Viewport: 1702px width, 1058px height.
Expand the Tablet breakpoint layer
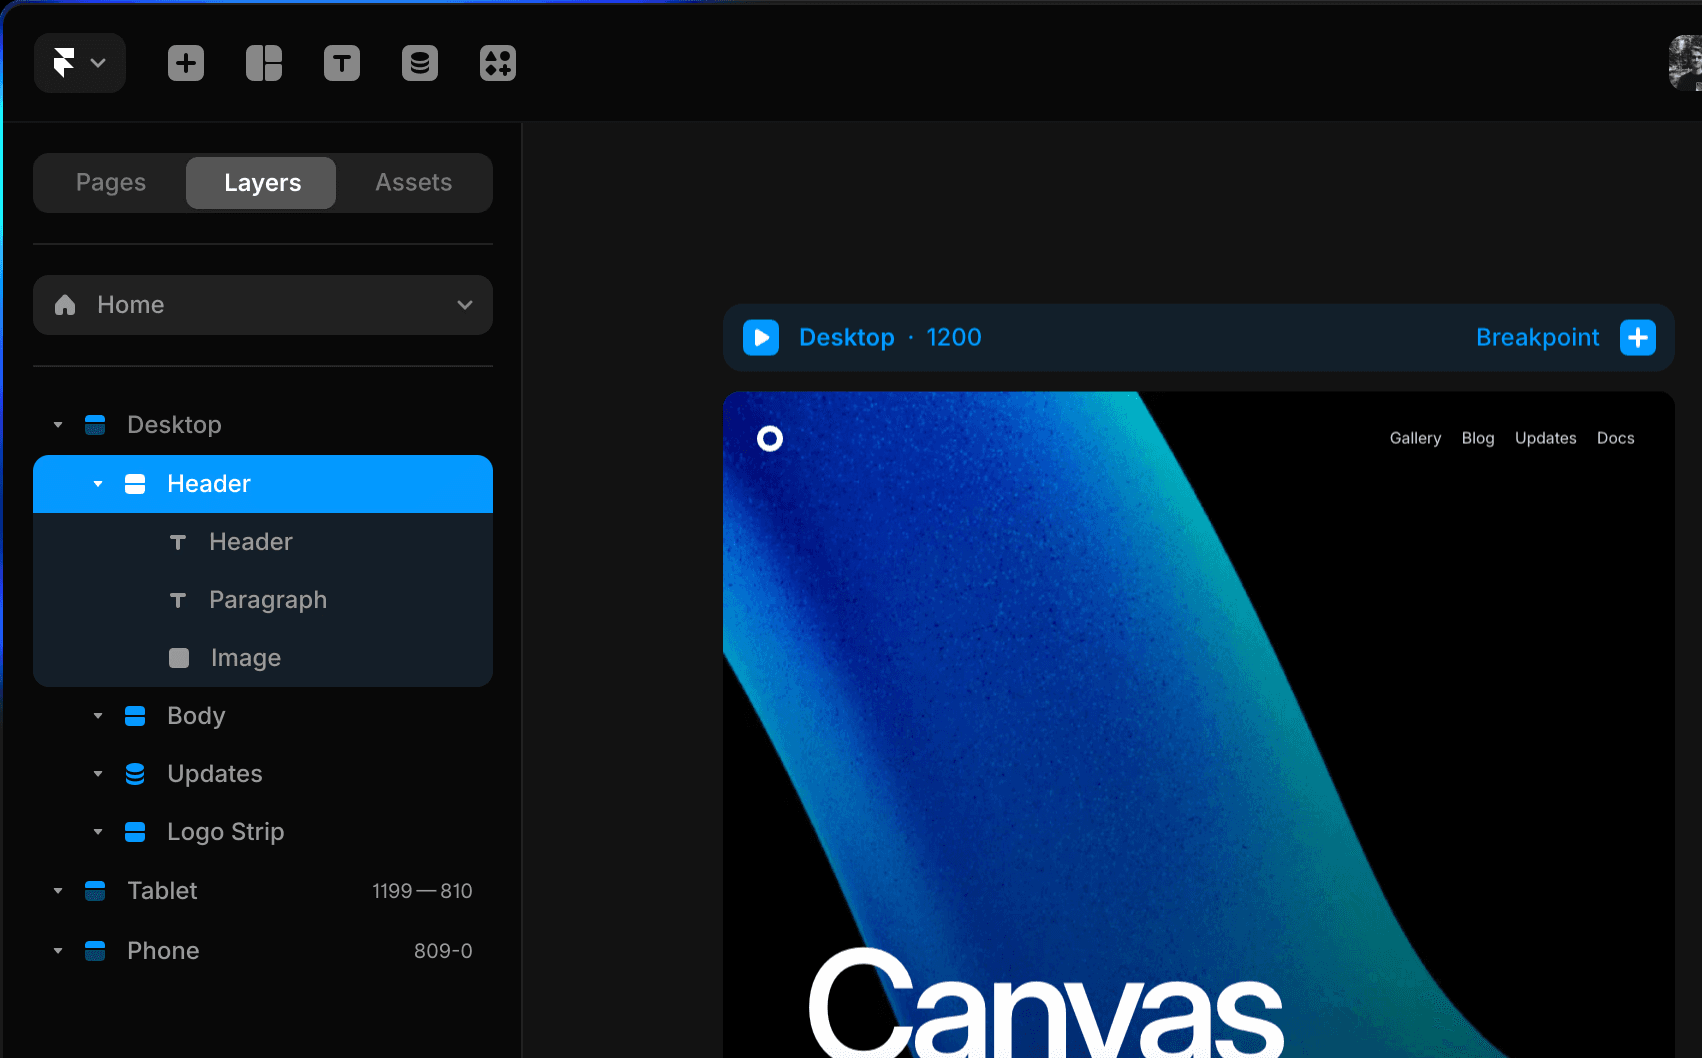click(58, 891)
